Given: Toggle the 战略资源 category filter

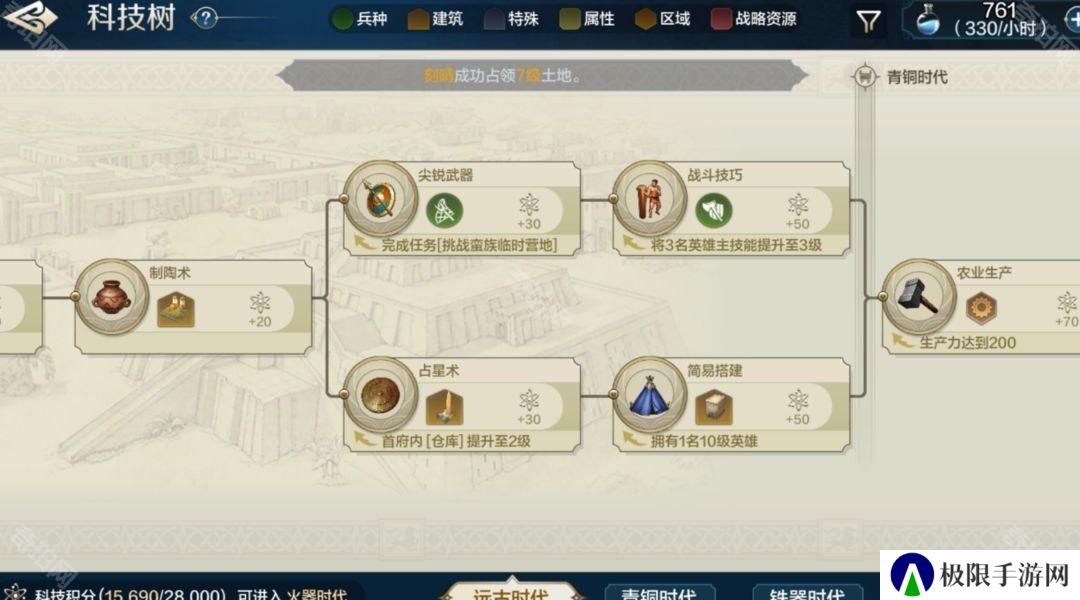Looking at the screenshot, I should [754, 19].
